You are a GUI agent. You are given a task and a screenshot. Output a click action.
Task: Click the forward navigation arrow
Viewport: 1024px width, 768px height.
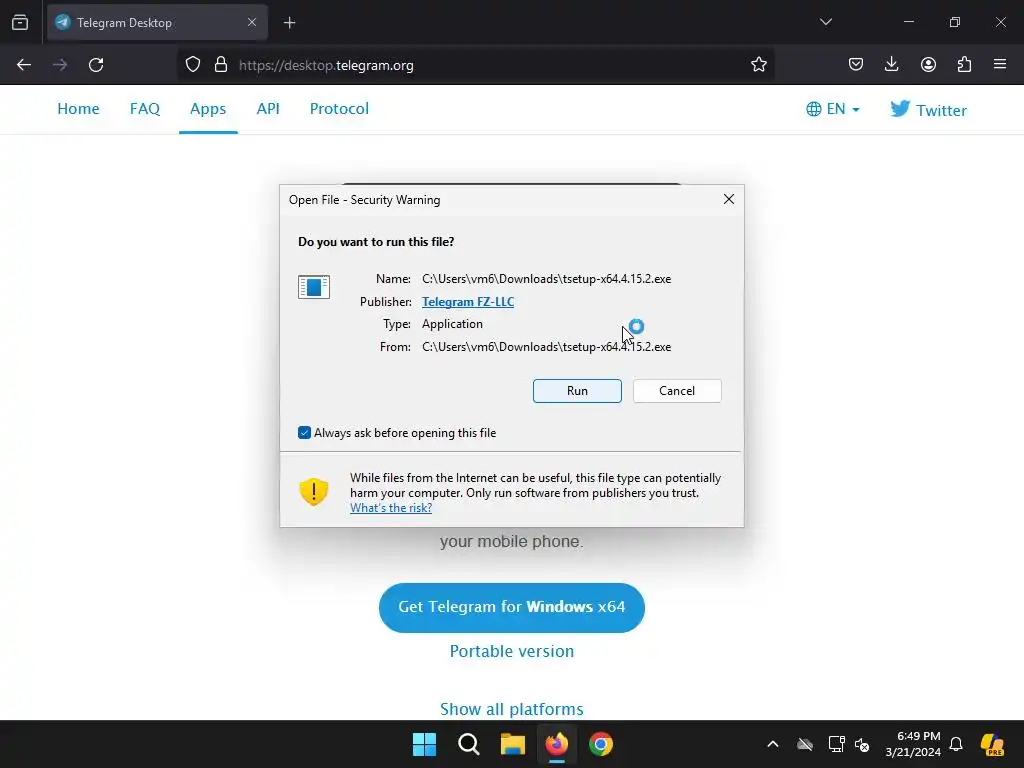click(x=60, y=65)
